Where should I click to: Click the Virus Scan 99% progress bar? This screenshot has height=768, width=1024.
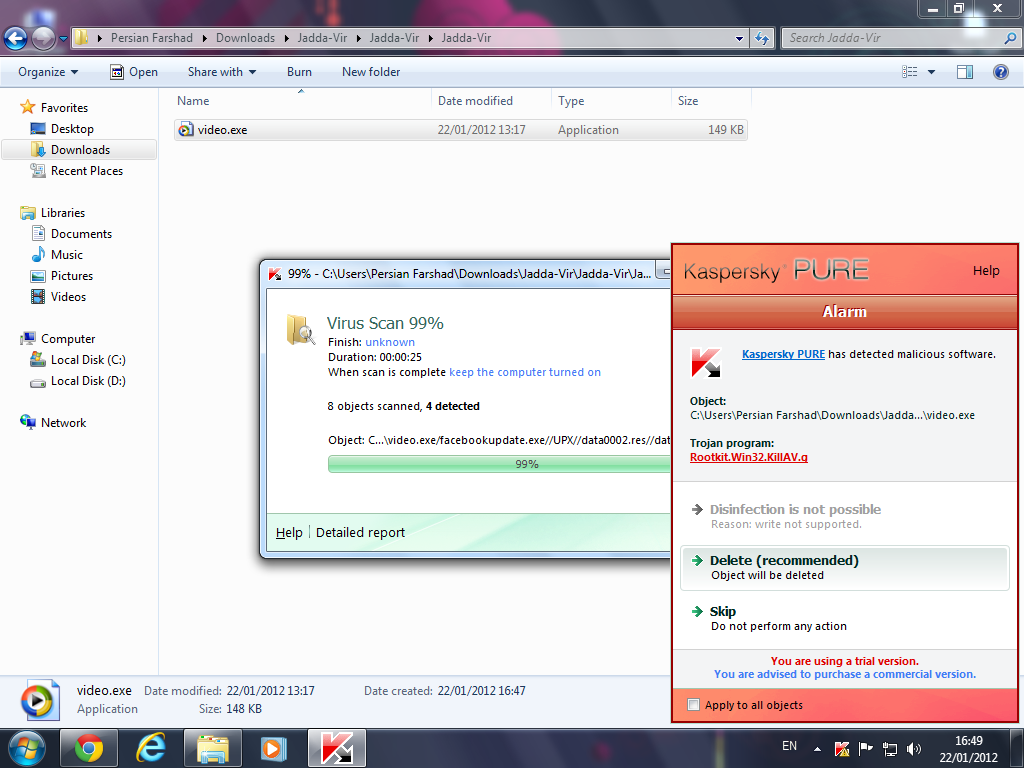500,464
